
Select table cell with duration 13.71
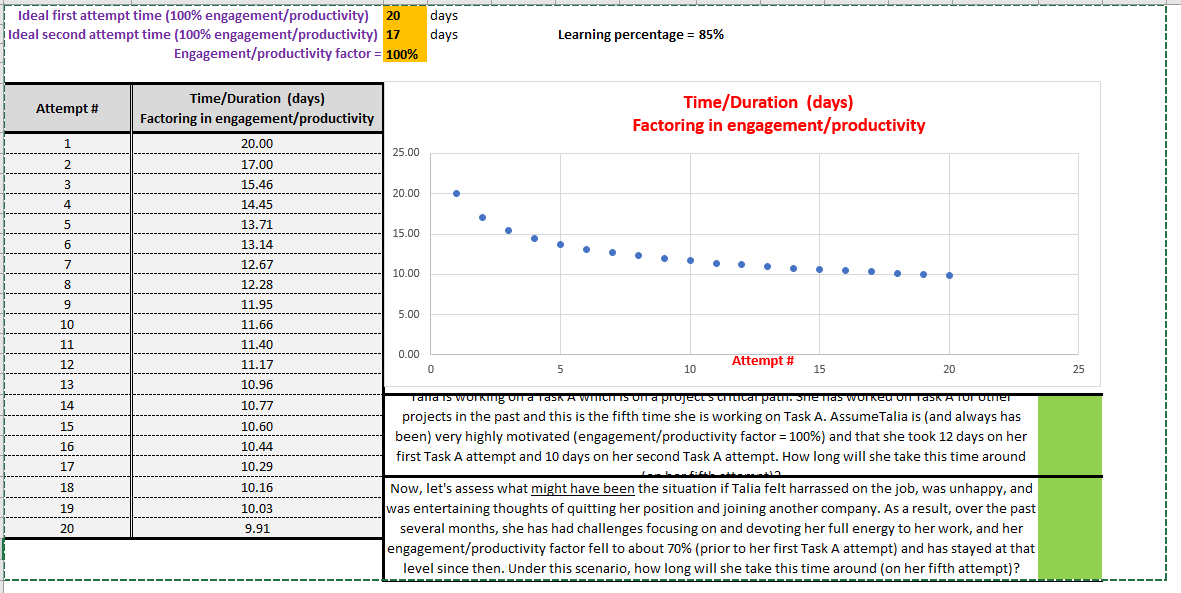pyautogui.click(x=257, y=225)
